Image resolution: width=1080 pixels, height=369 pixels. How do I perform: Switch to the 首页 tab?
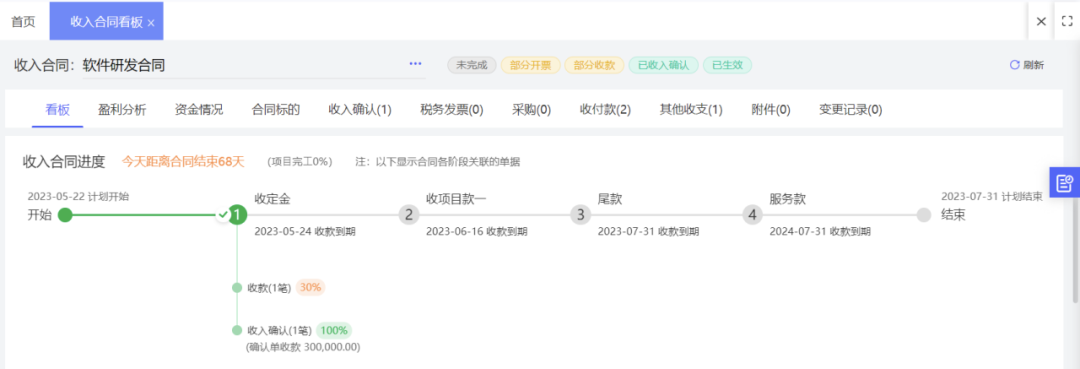[x=23, y=22]
